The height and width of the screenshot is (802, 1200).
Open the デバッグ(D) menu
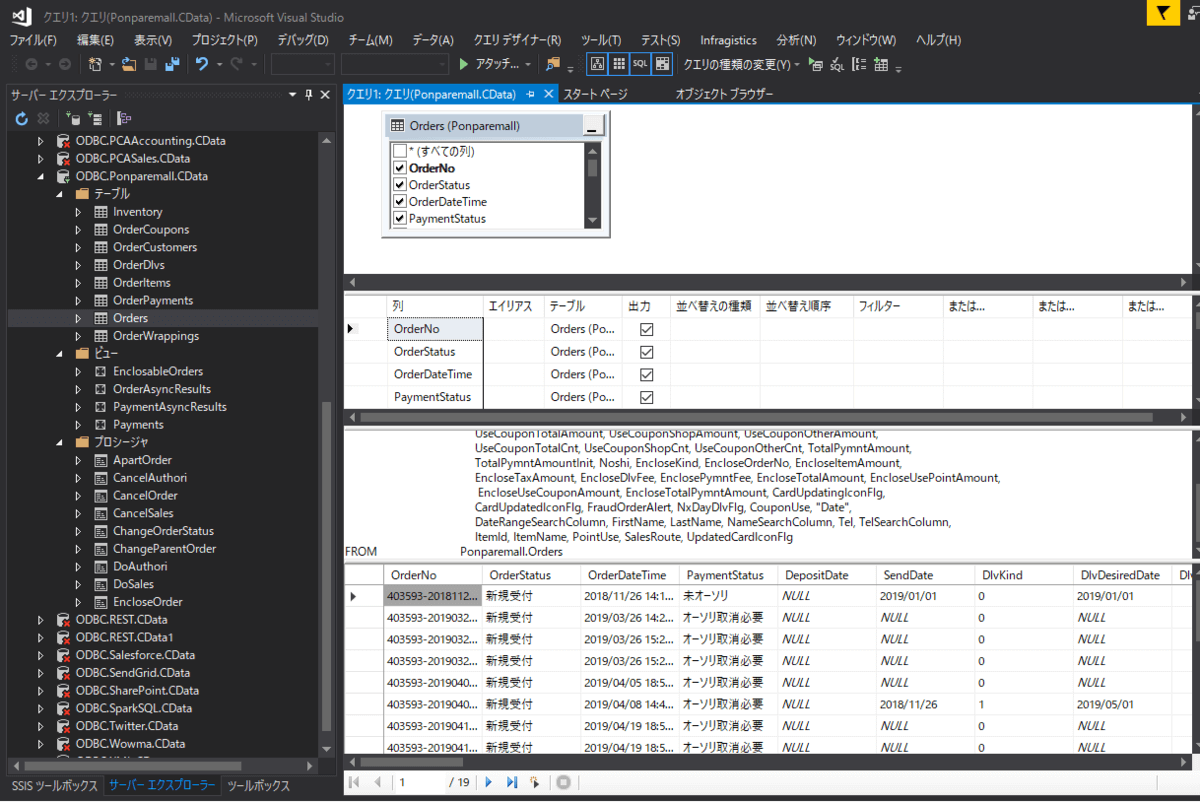coord(302,40)
